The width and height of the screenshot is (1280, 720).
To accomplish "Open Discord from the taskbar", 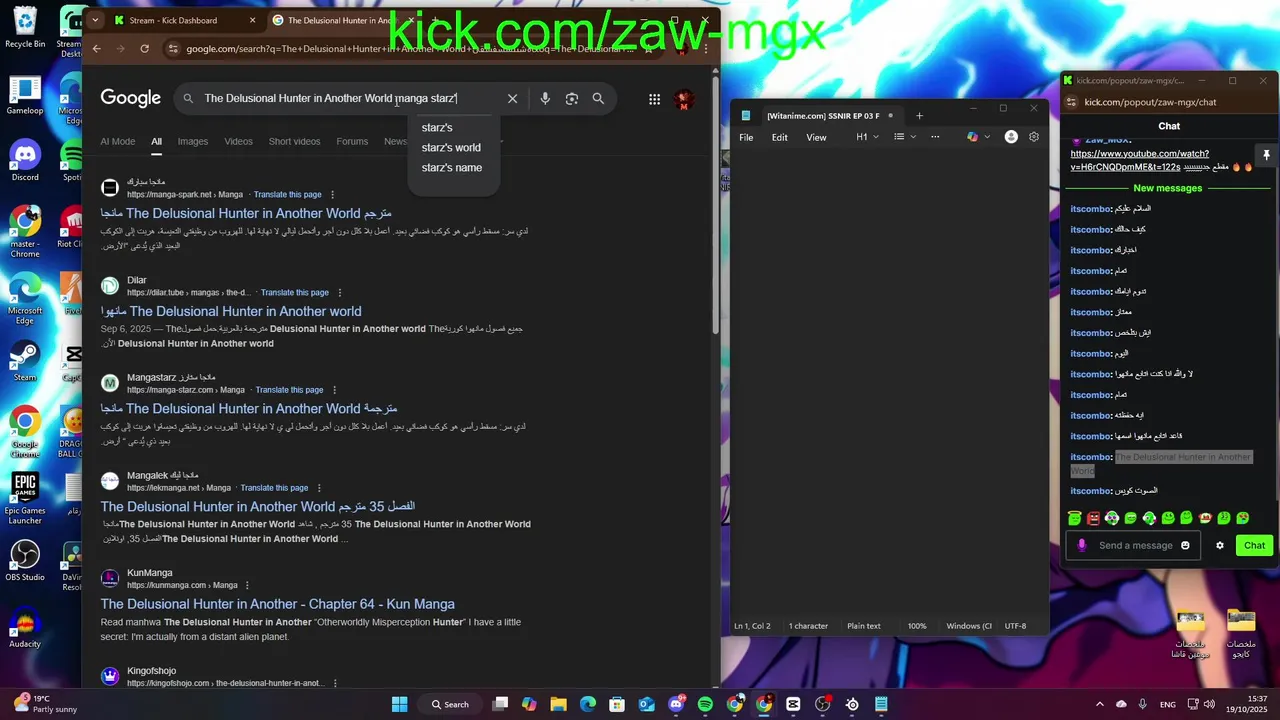I will [x=676, y=704].
